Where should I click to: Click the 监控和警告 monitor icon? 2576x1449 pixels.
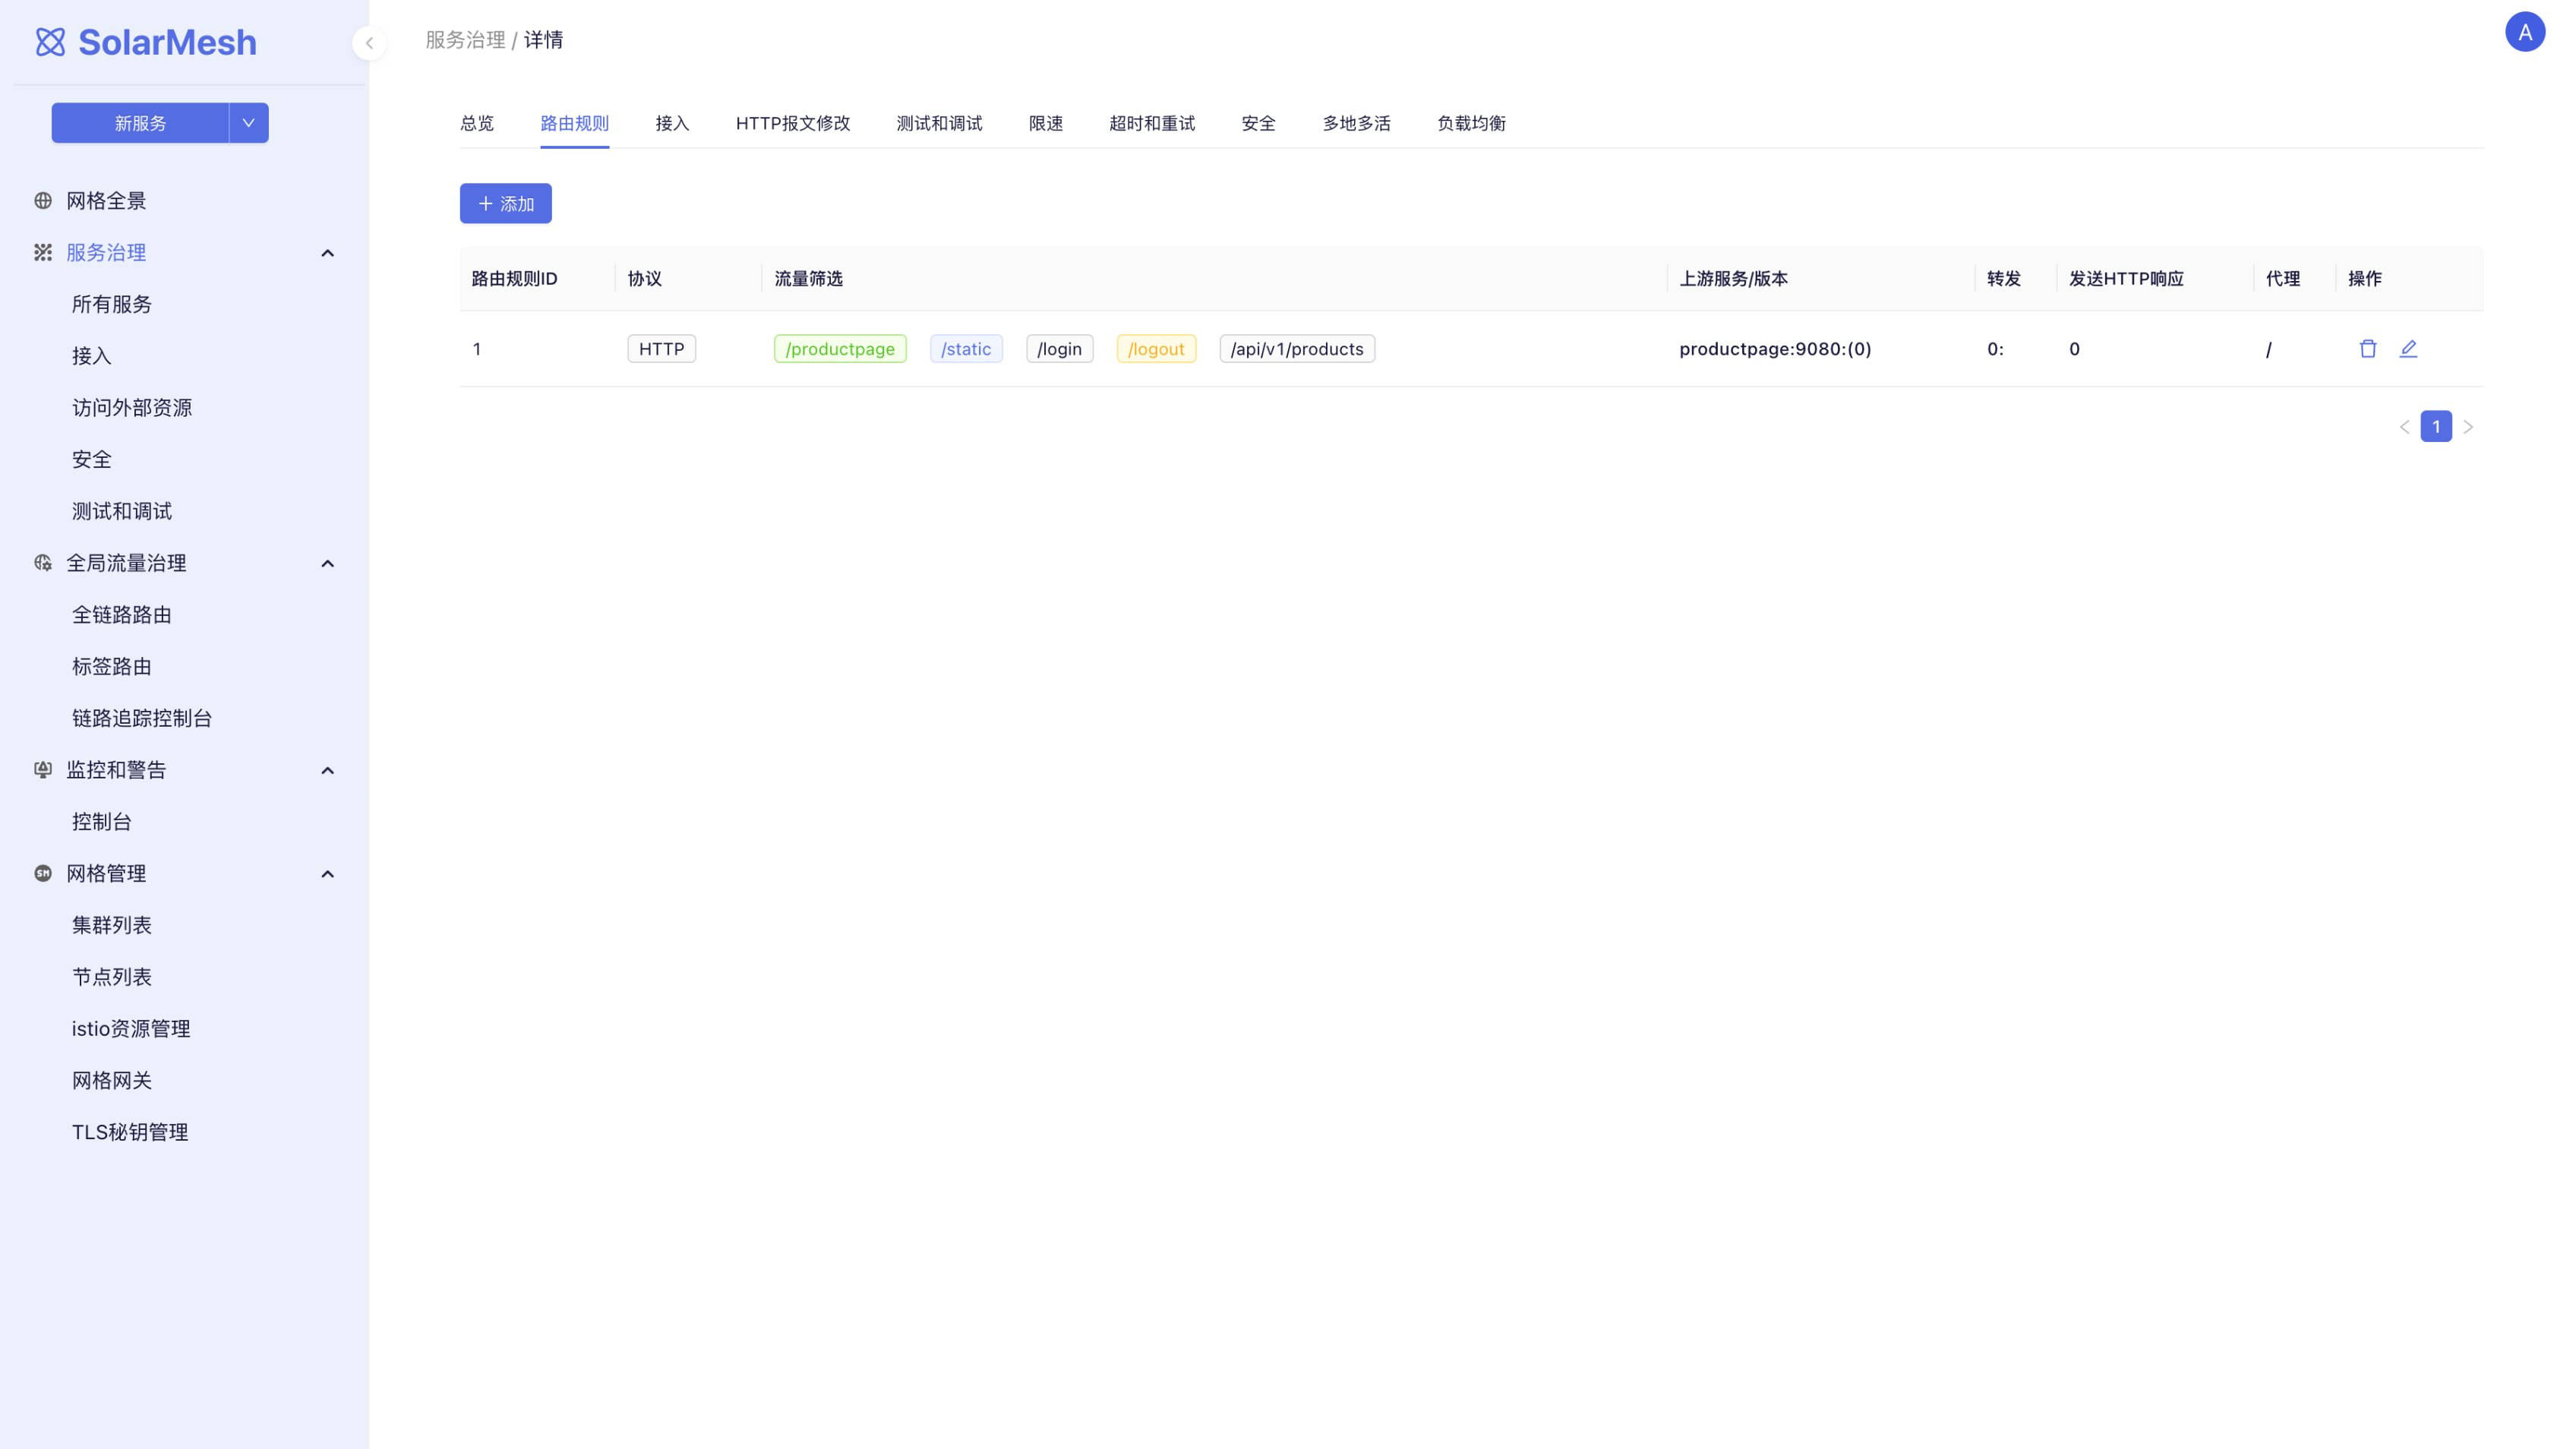point(43,769)
